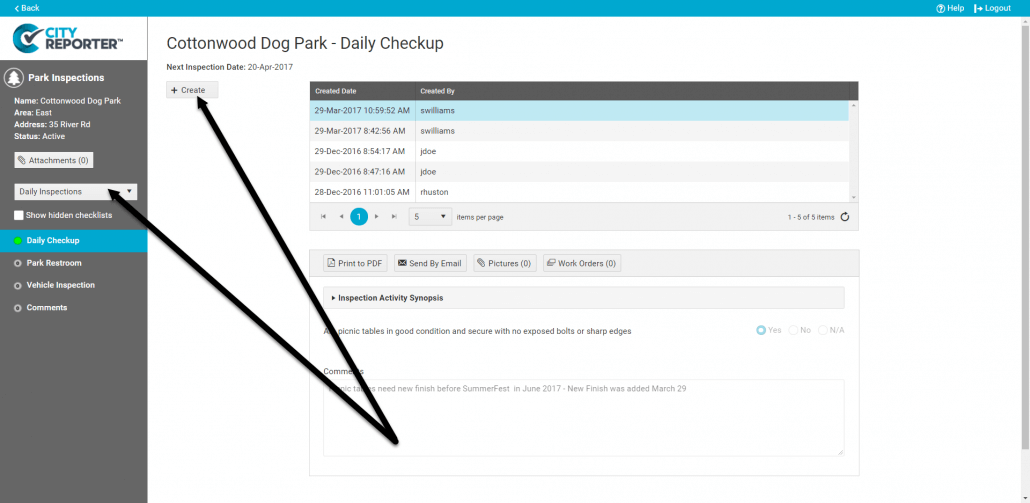
Task: Click the Logout icon
Action: click(x=978, y=8)
